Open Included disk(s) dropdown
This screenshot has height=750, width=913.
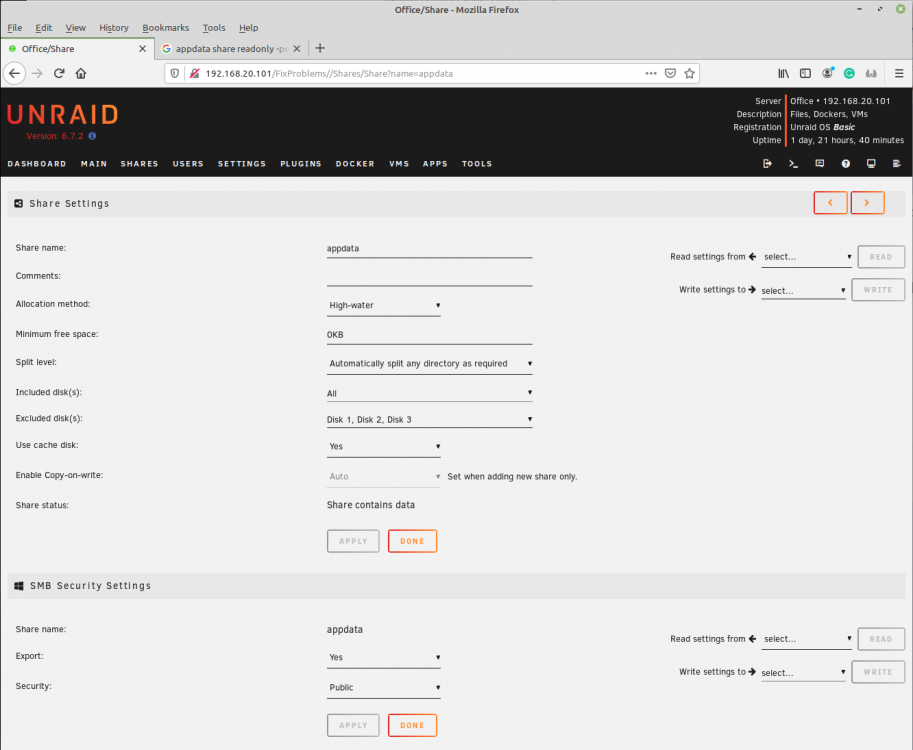click(x=430, y=393)
